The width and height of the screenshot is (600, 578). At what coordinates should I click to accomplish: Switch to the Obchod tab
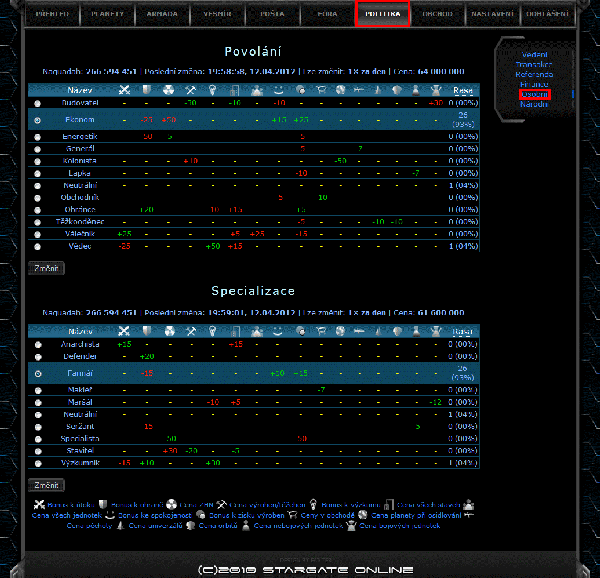[x=437, y=14]
